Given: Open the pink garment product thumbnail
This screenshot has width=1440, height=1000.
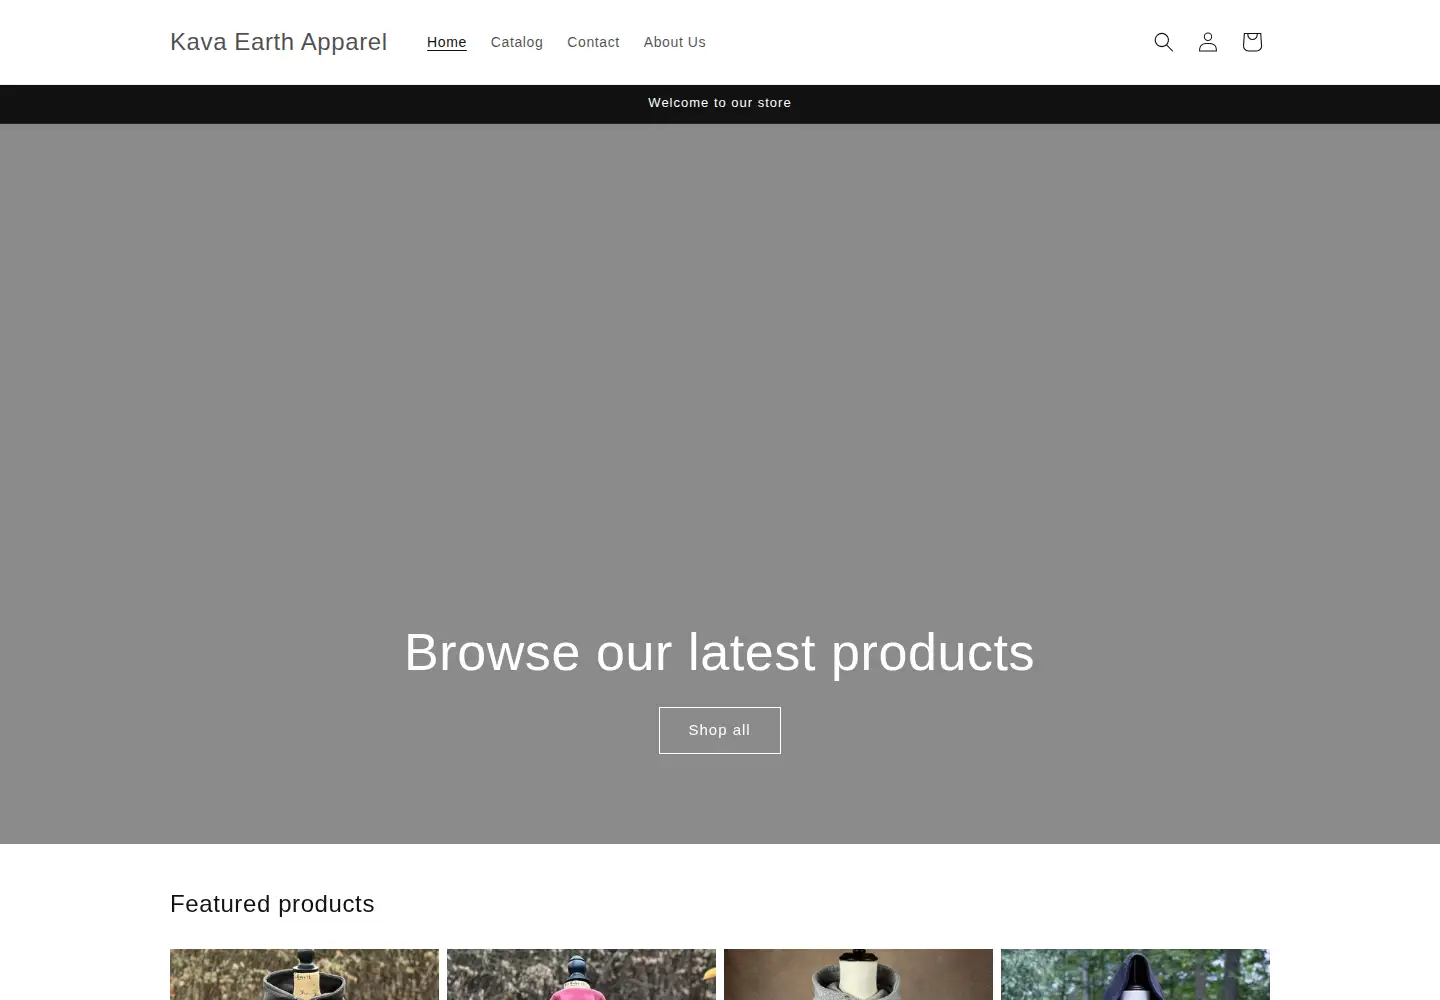Looking at the screenshot, I should tap(581, 975).
